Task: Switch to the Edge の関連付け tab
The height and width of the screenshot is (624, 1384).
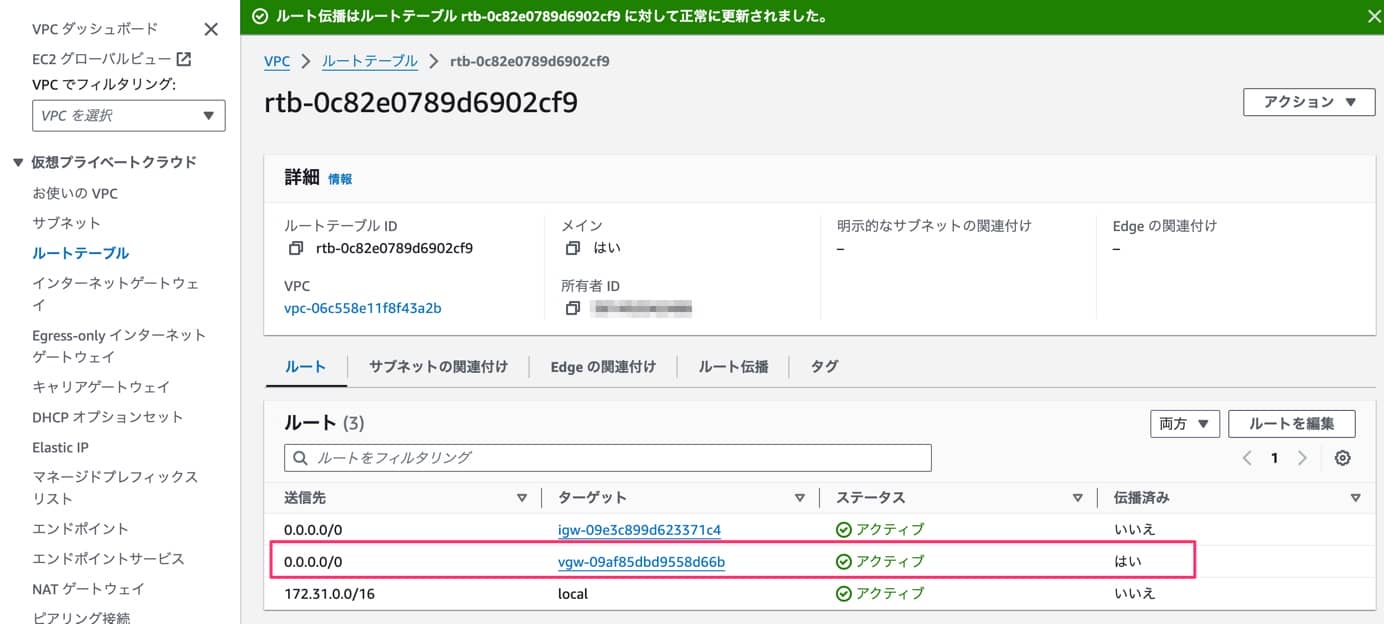Action: click(603, 367)
